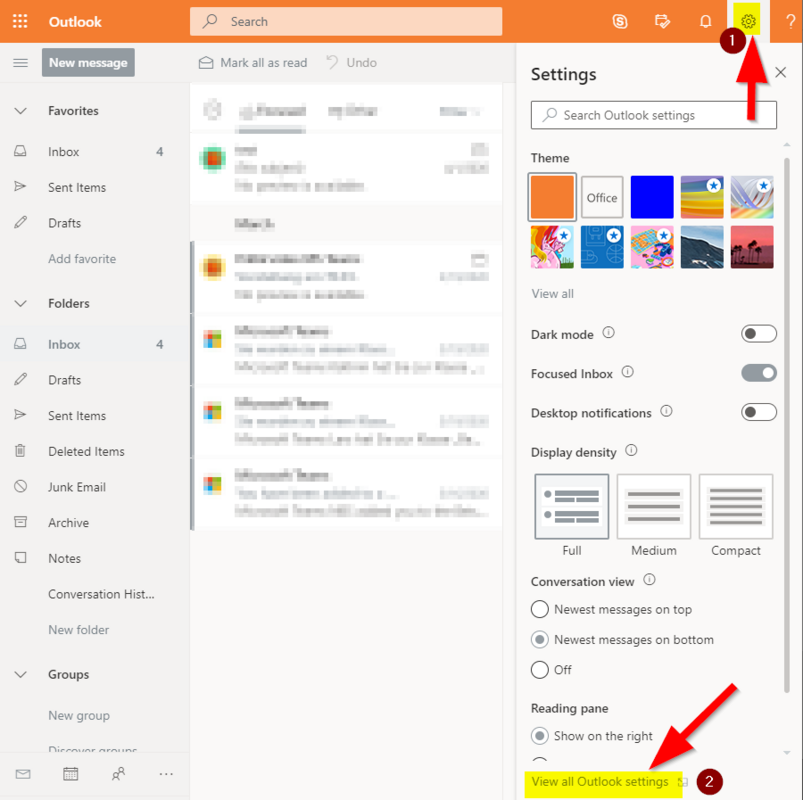The height and width of the screenshot is (800, 803).
Task: Select the Off conversation view radio
Action: point(539,669)
